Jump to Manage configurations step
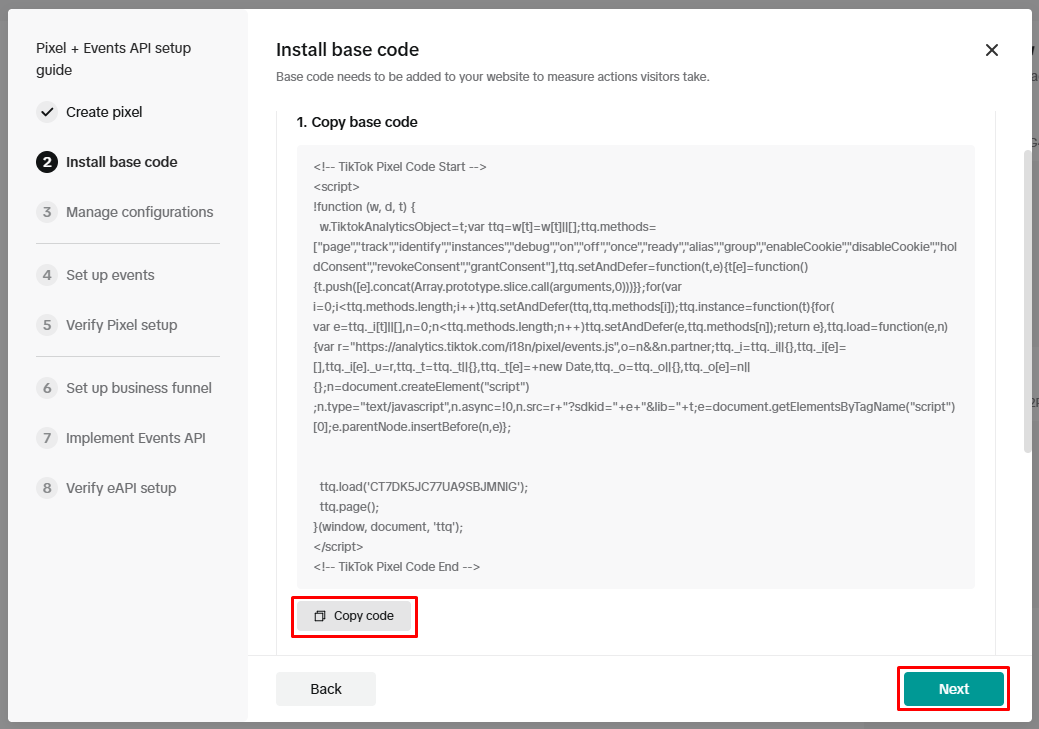The width and height of the screenshot is (1039, 729). 139,212
